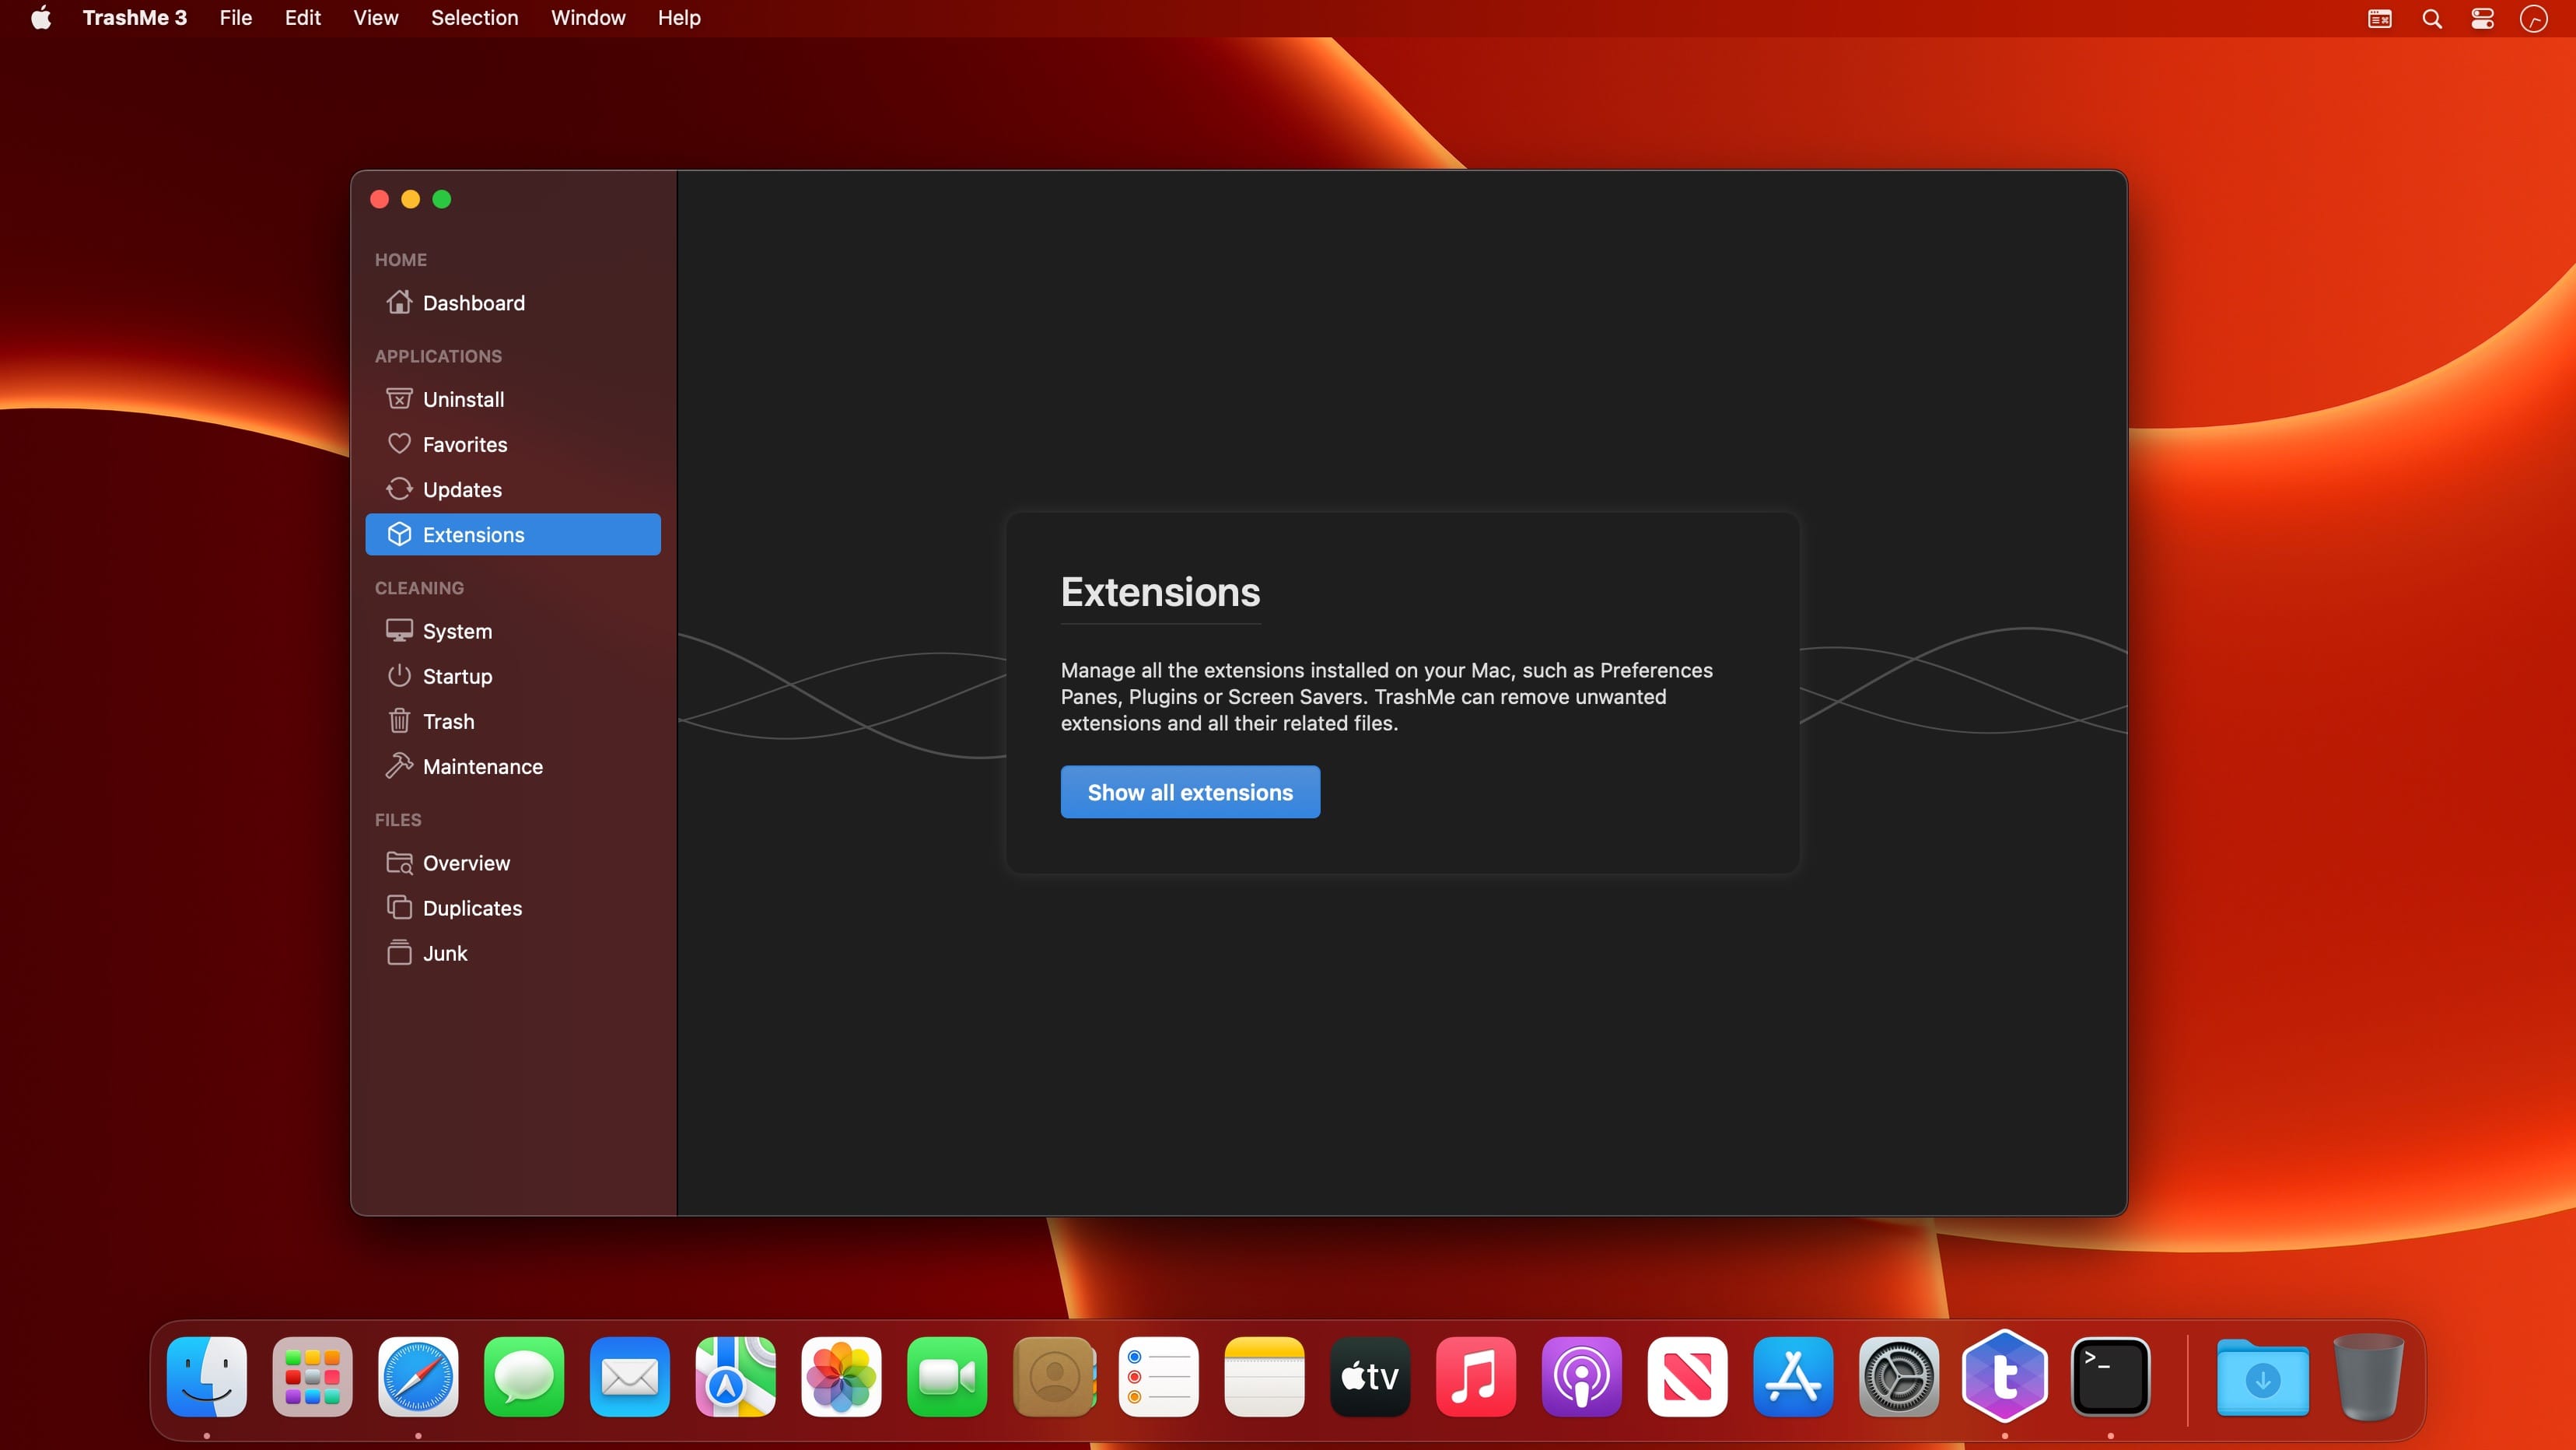This screenshot has height=1450, width=2576.
Task: Click the Startup power icon
Action: click(399, 676)
